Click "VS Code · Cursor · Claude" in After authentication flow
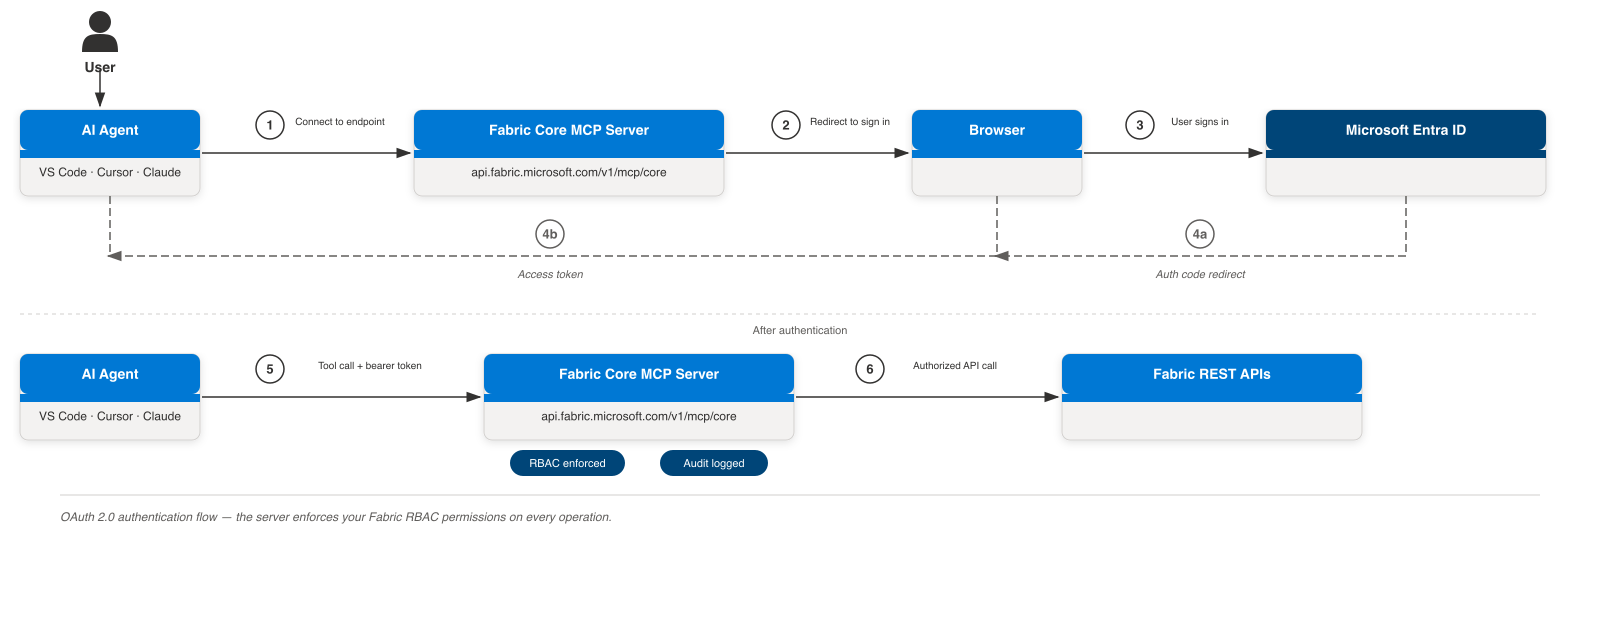Viewport: 1600px width, 620px height. pyautogui.click(x=110, y=416)
